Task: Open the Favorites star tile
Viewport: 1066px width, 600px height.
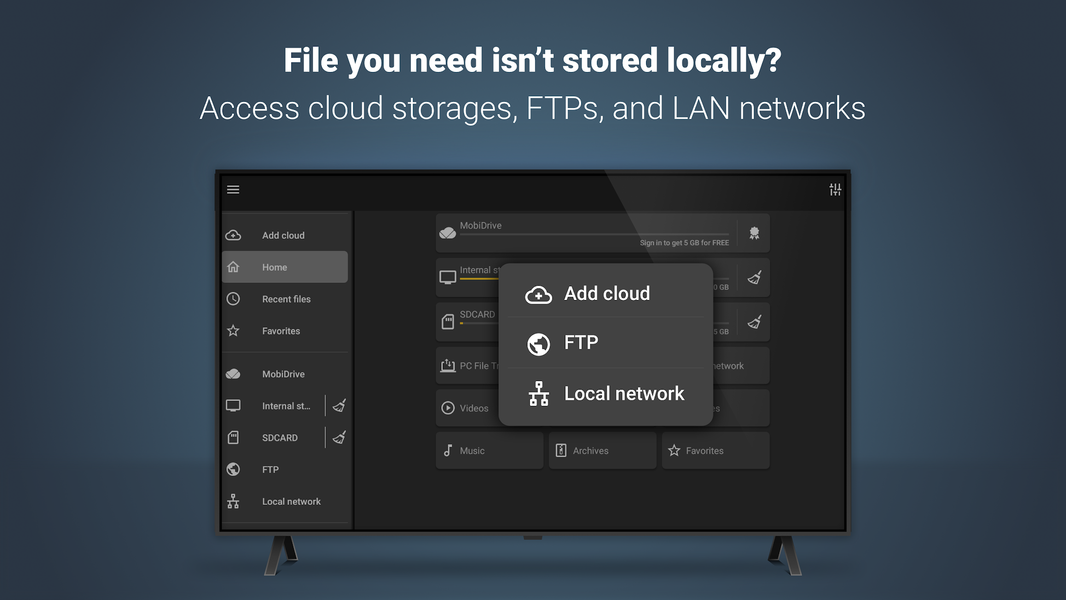Action: (715, 450)
